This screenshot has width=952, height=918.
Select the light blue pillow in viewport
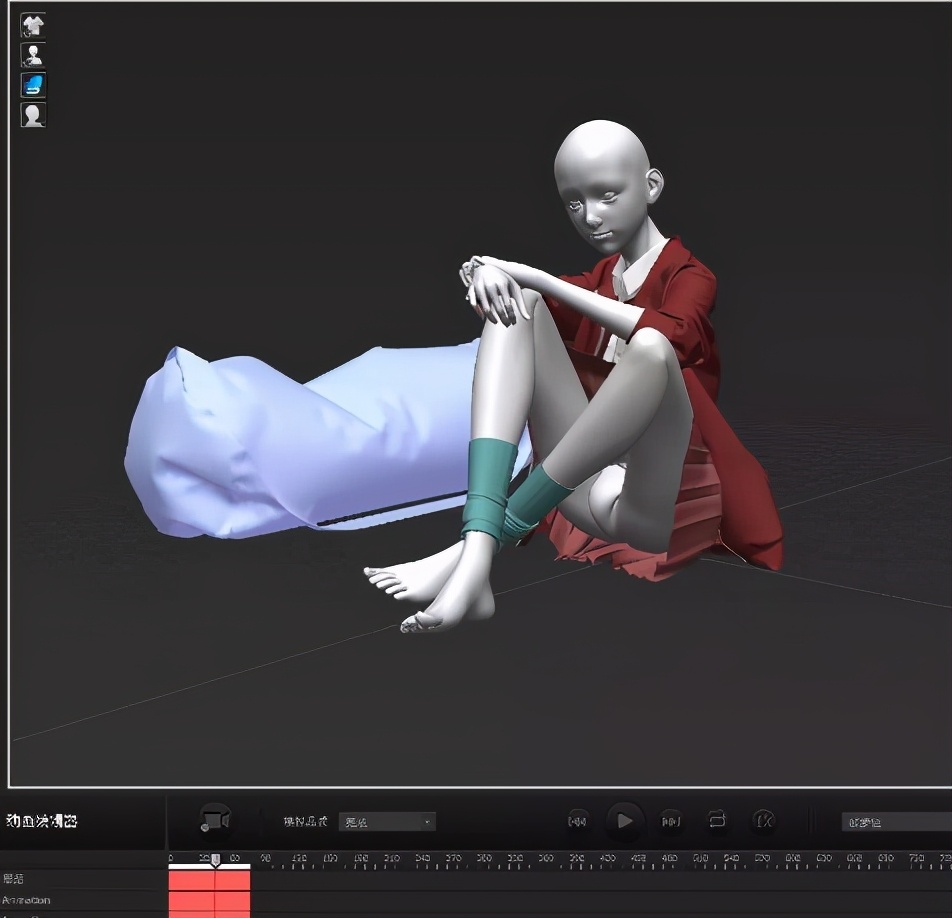(x=290, y=440)
